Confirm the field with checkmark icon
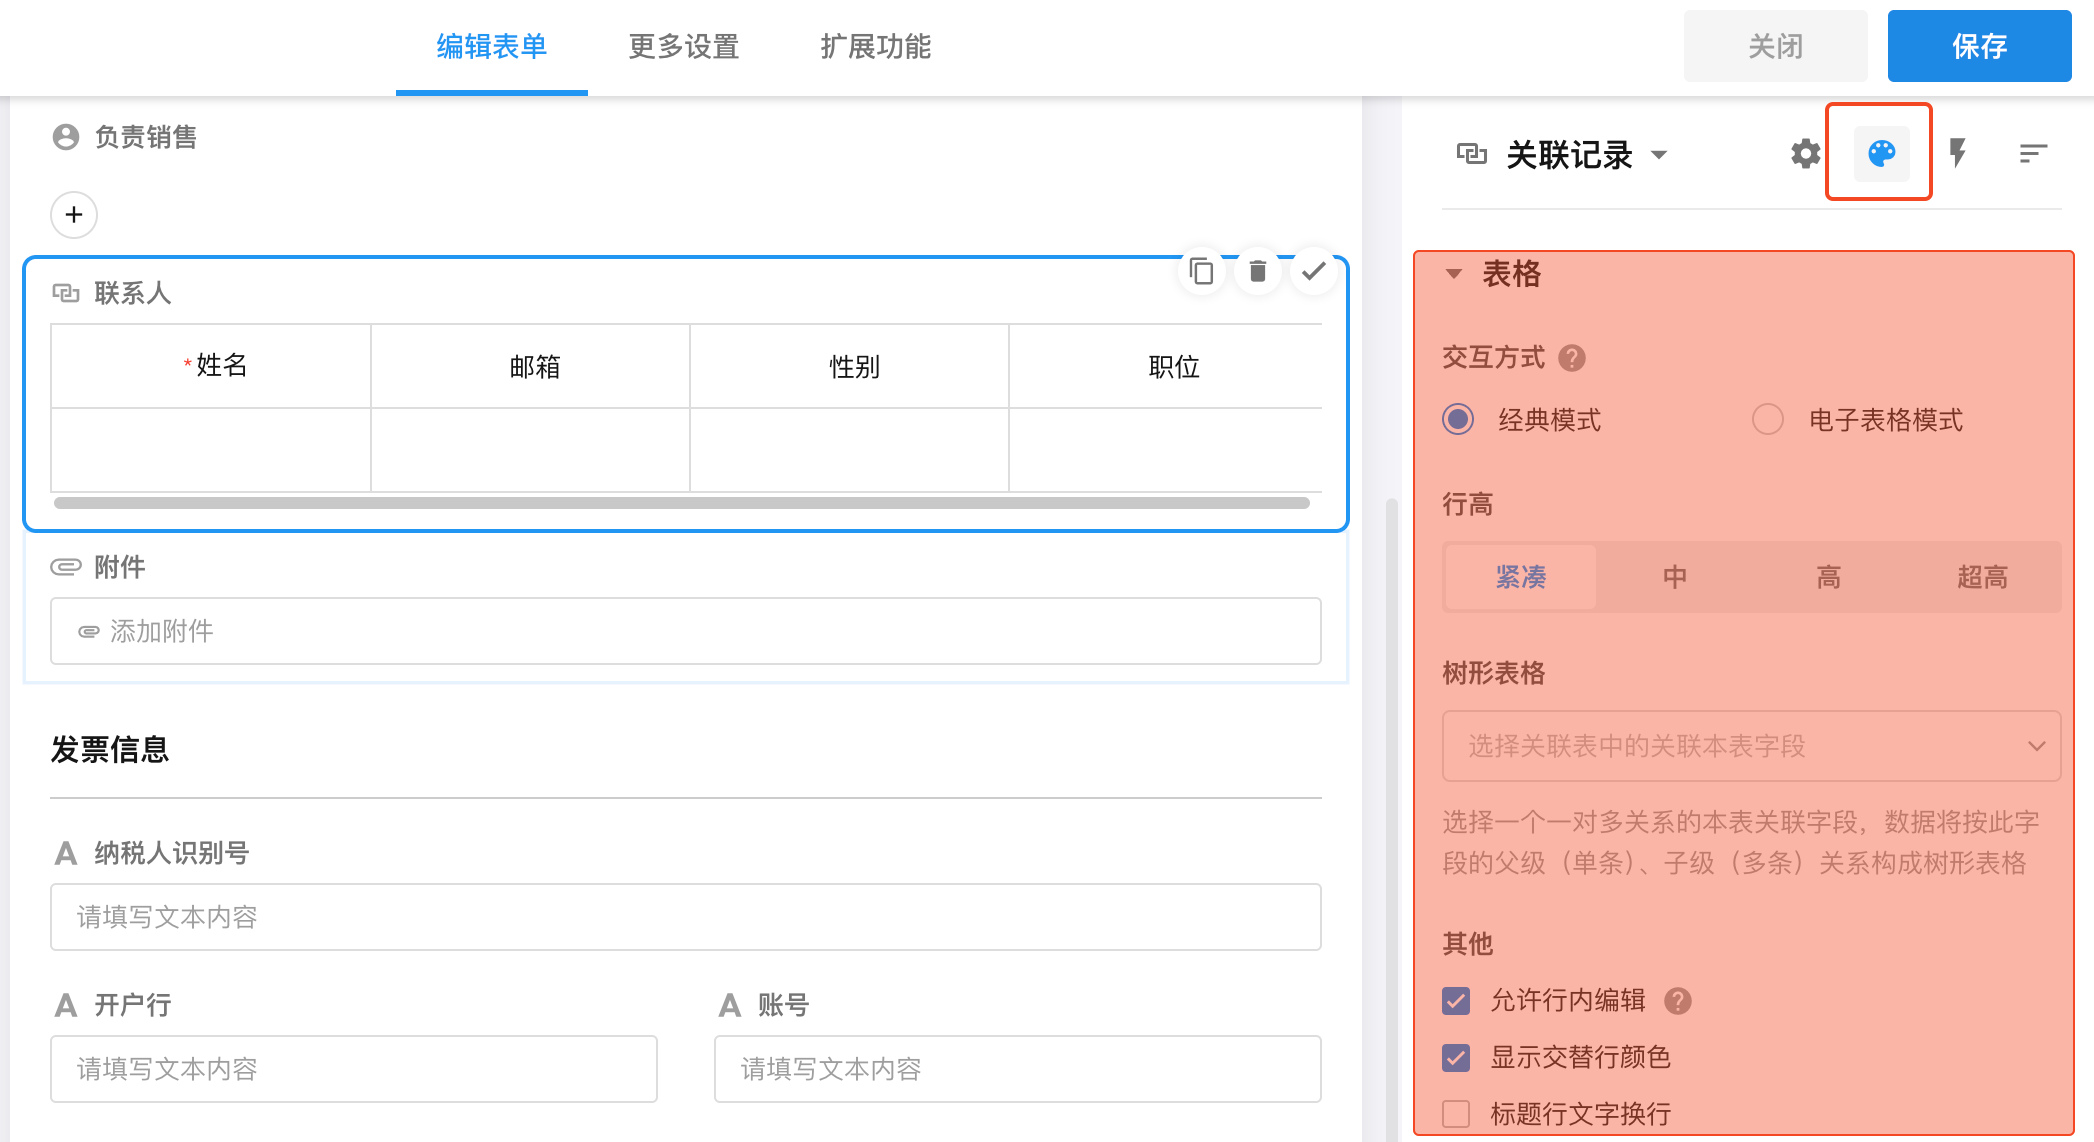Screen dimensions: 2094x1142 (x=1314, y=271)
